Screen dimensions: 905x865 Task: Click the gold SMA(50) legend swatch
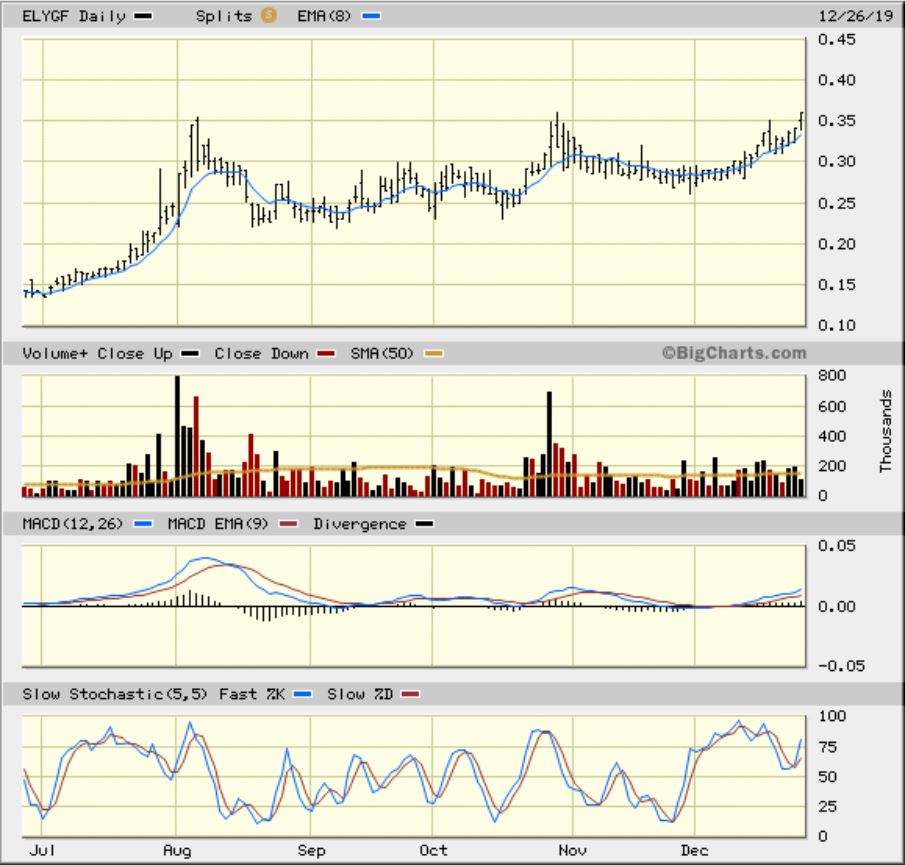pyautogui.click(x=433, y=354)
